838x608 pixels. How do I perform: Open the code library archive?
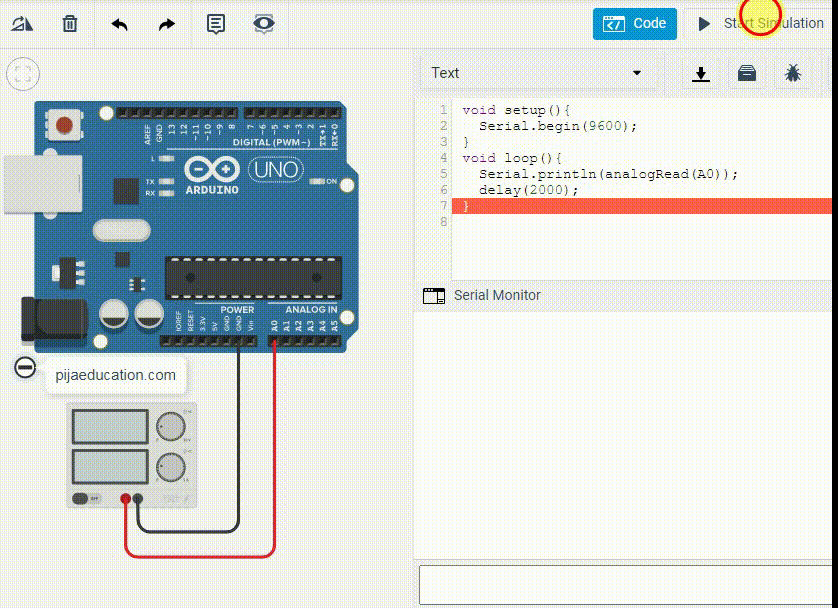747,73
